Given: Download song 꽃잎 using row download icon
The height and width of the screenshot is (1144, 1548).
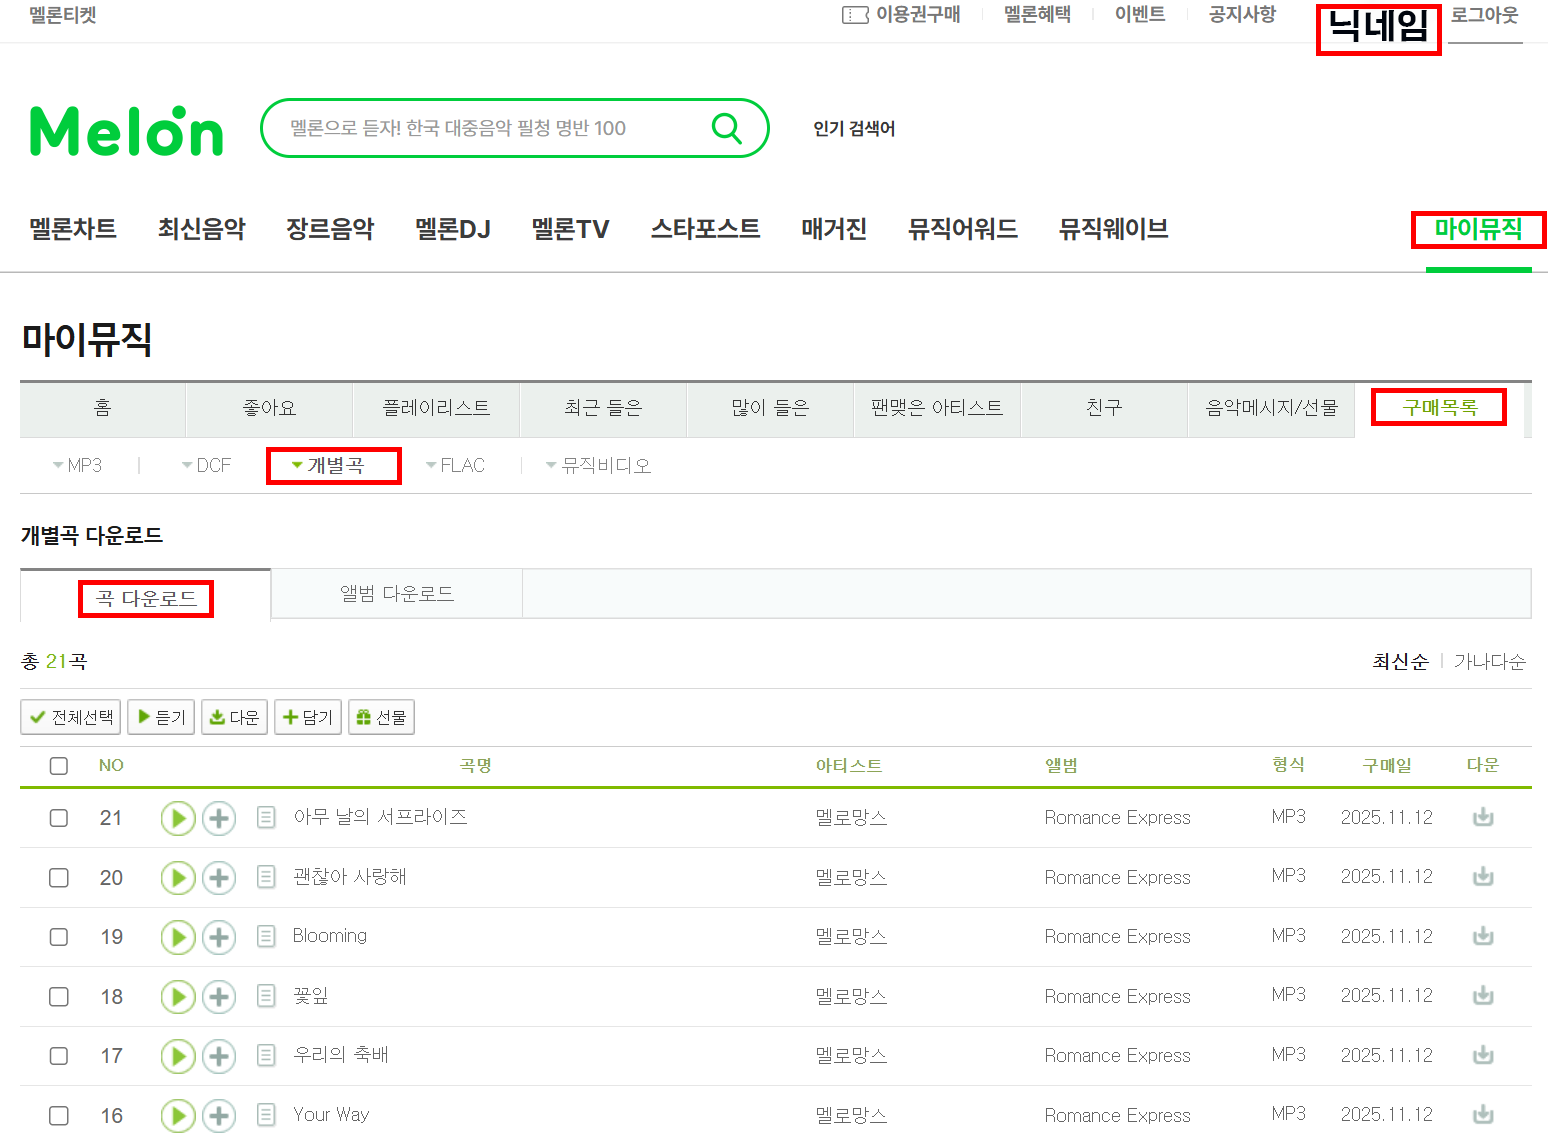Looking at the screenshot, I should [x=1483, y=996].
